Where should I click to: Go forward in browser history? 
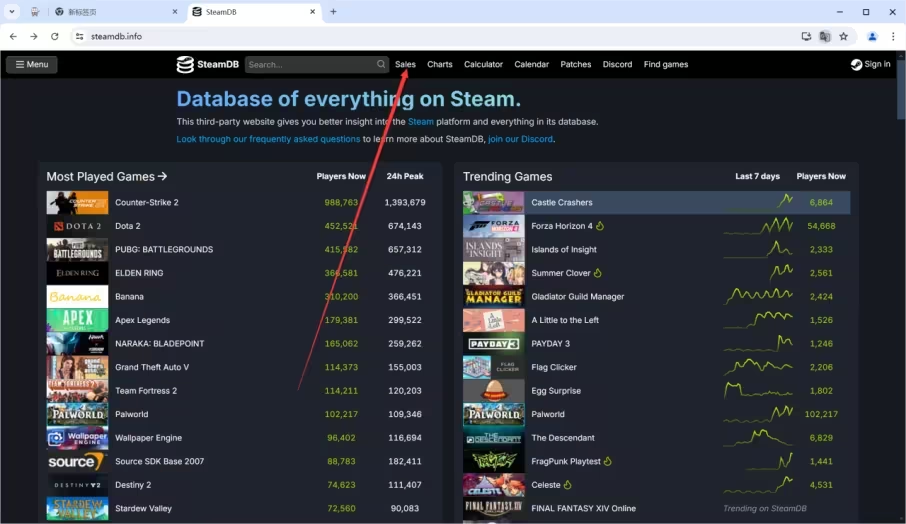(x=34, y=36)
